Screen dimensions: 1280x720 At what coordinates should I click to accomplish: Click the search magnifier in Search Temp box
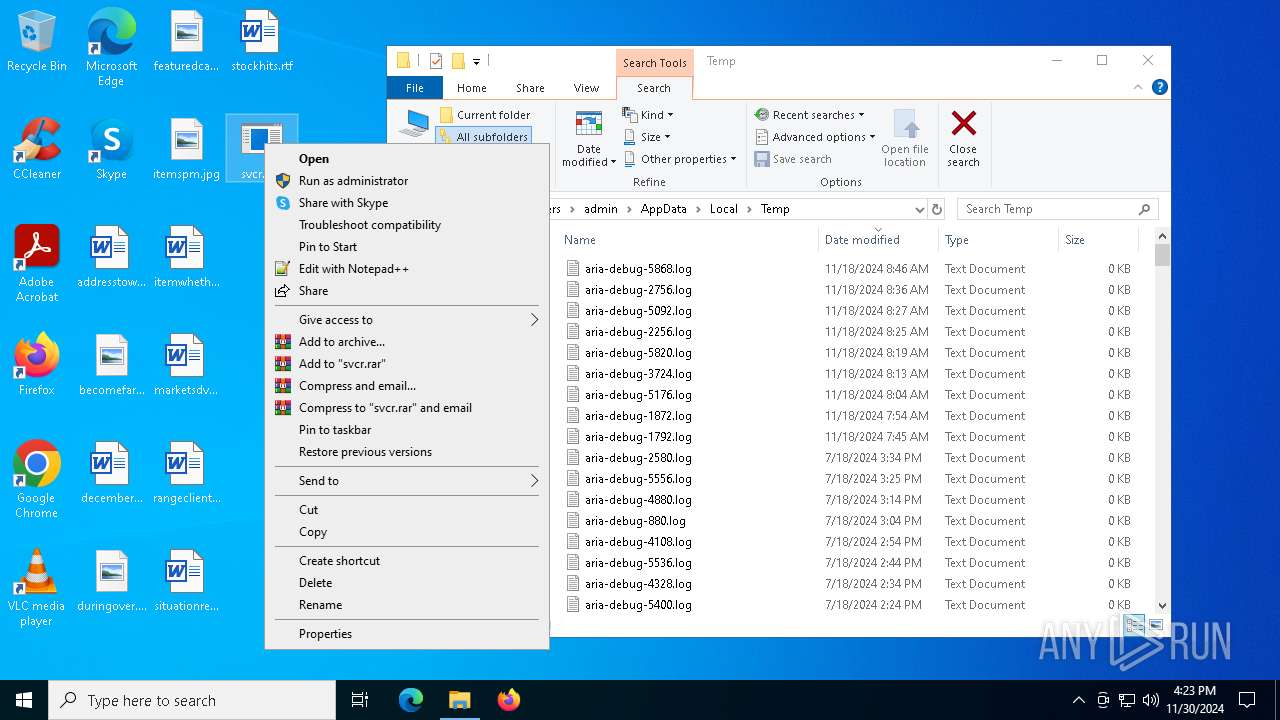[1145, 209]
